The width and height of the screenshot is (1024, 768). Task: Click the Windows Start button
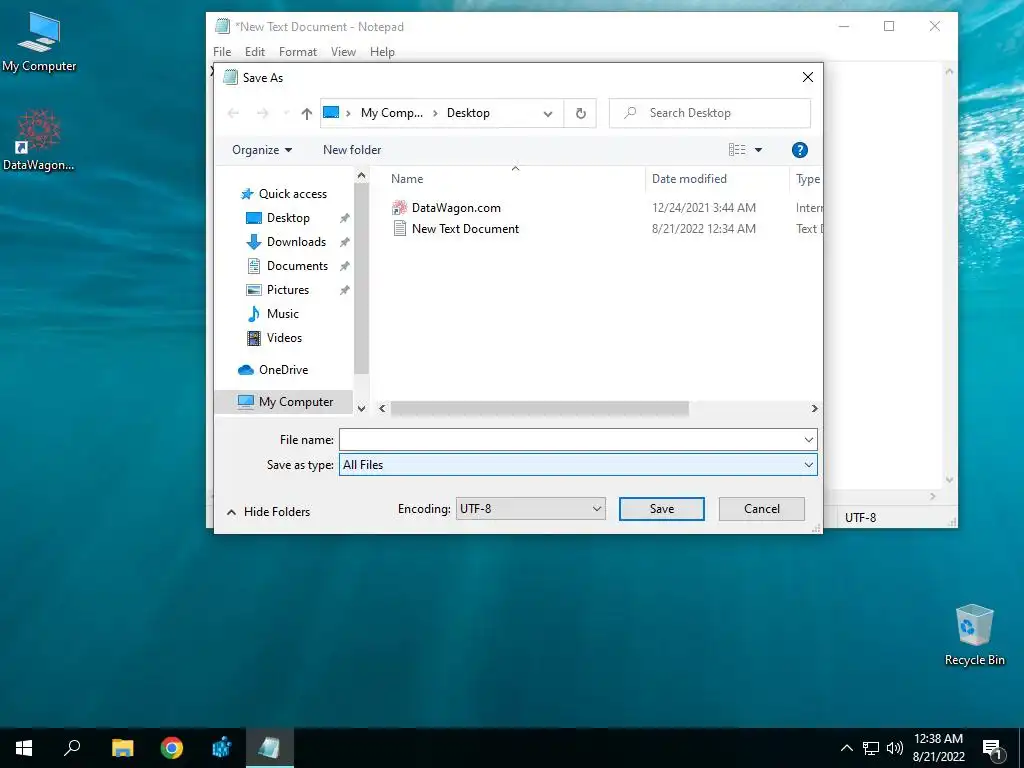[24, 748]
